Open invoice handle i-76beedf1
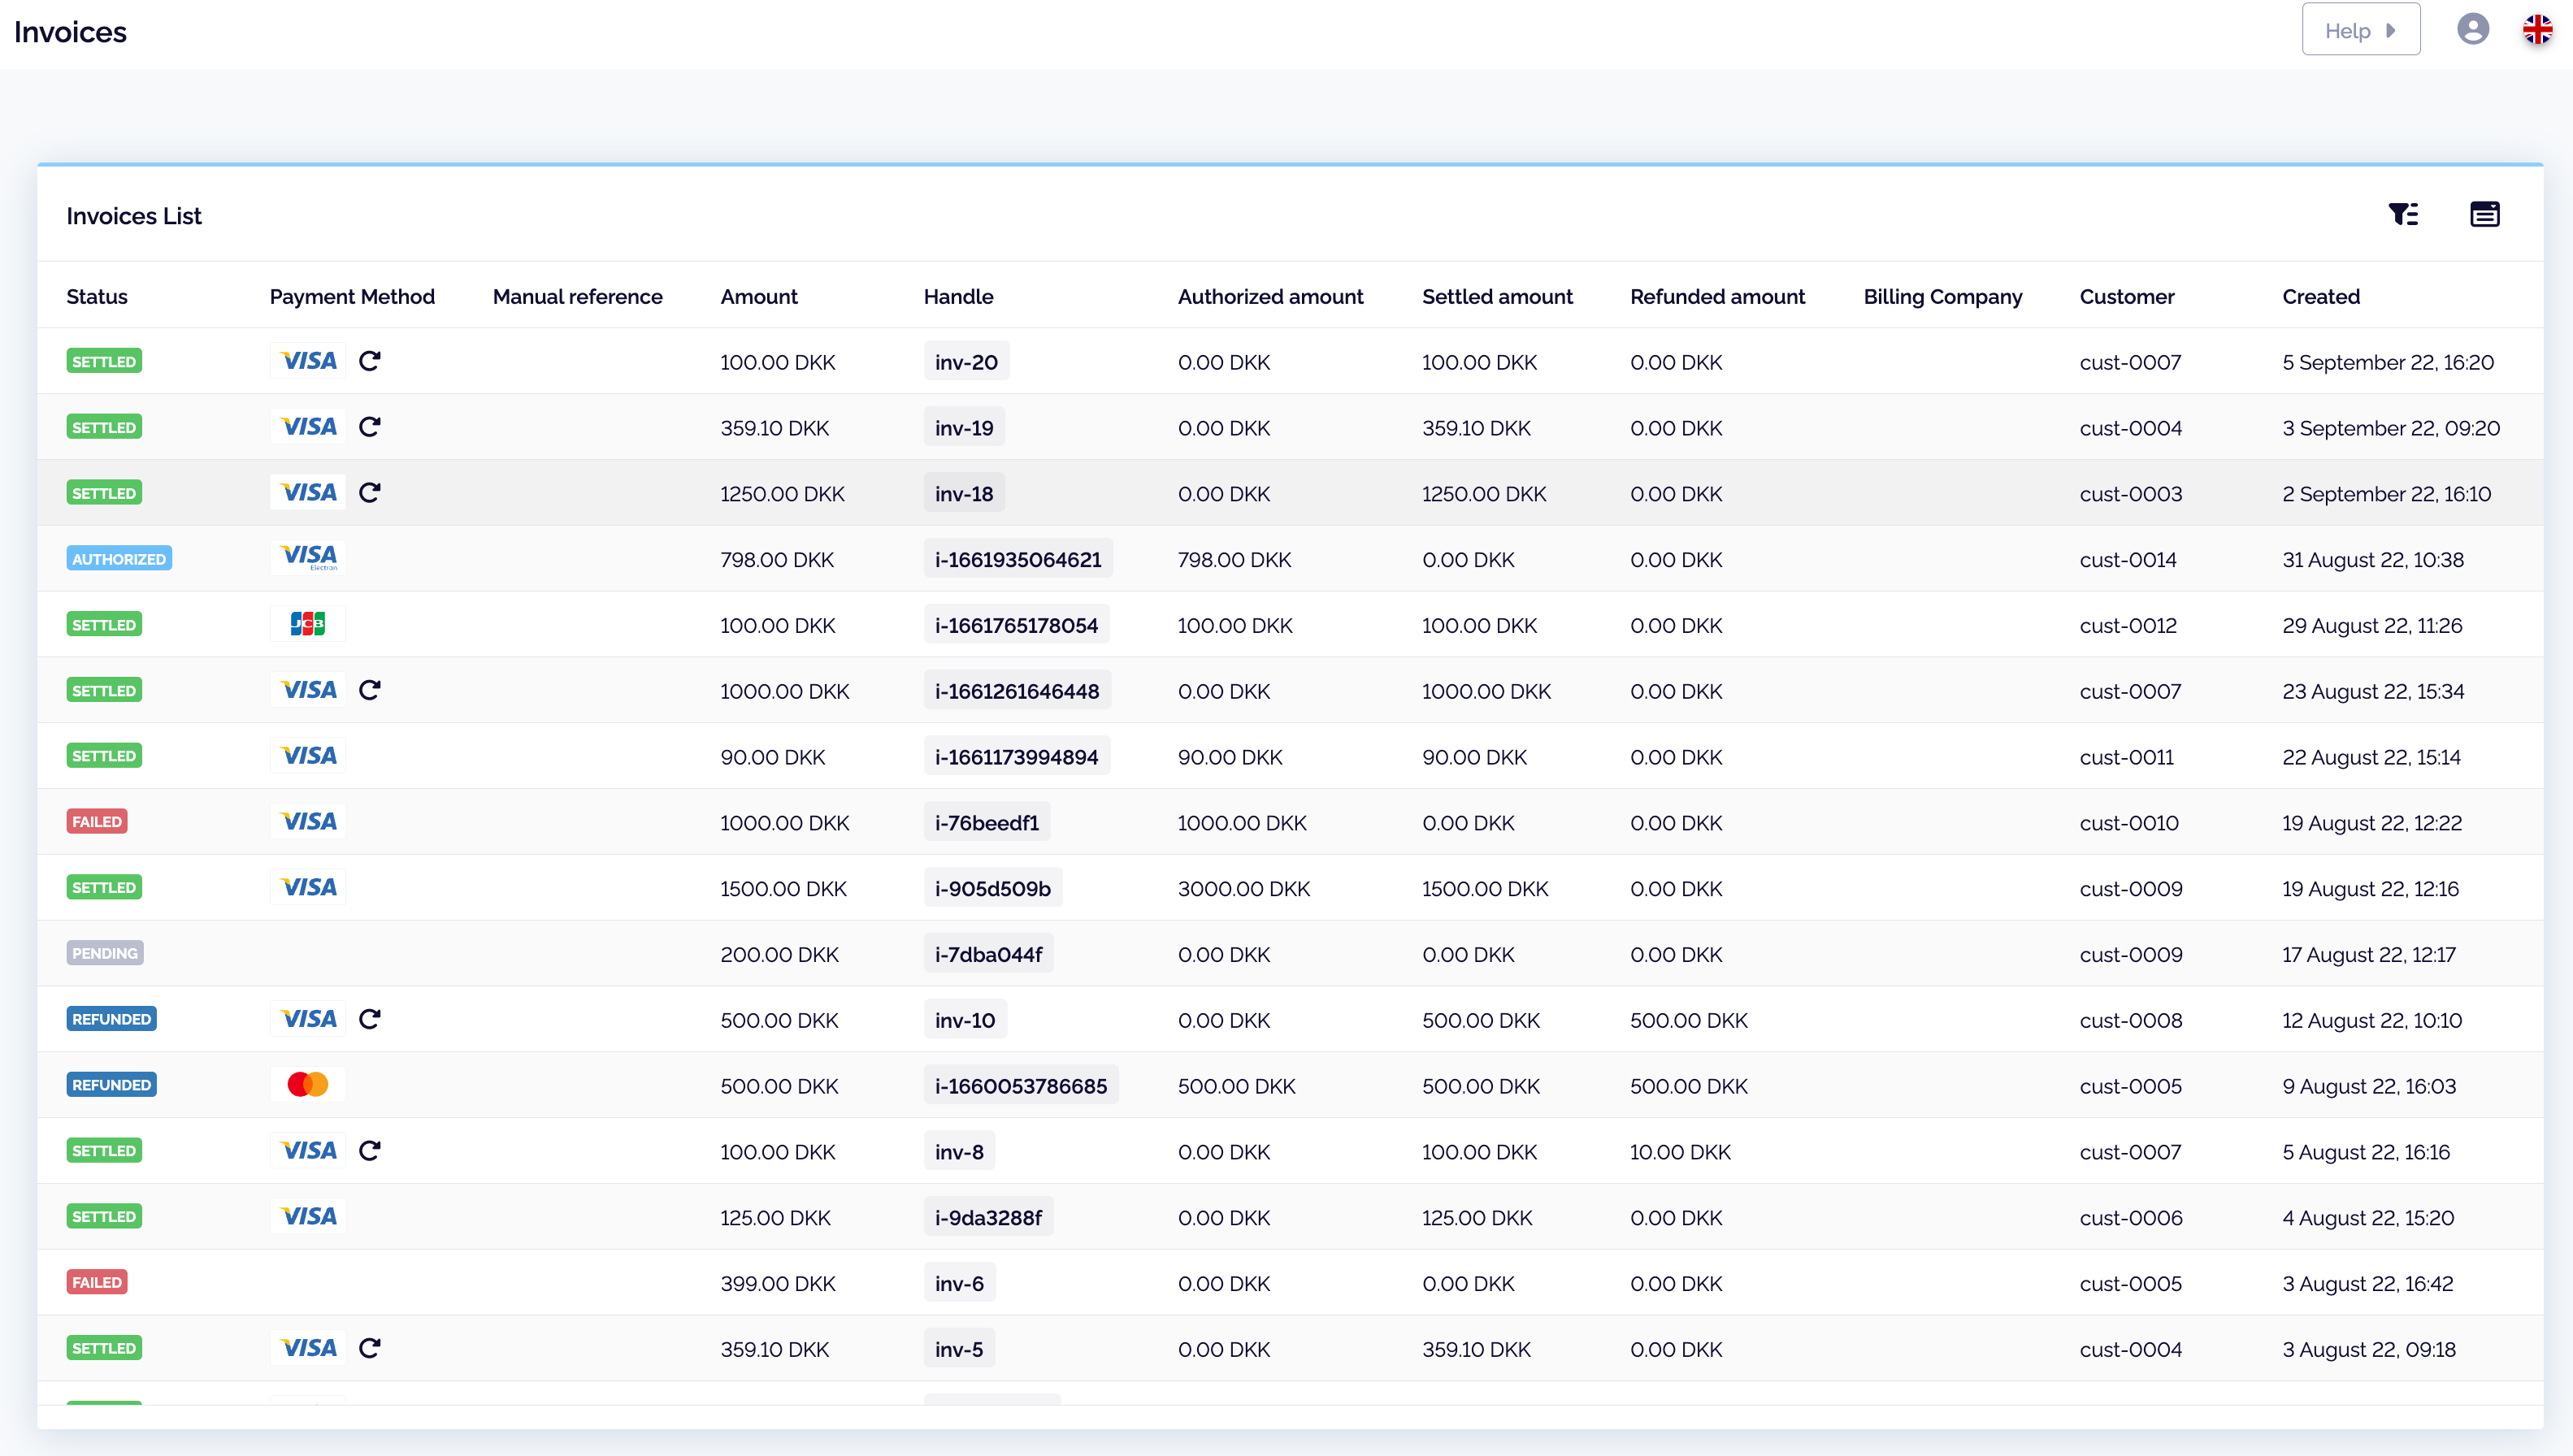The height and width of the screenshot is (1456, 2573). [x=987, y=823]
